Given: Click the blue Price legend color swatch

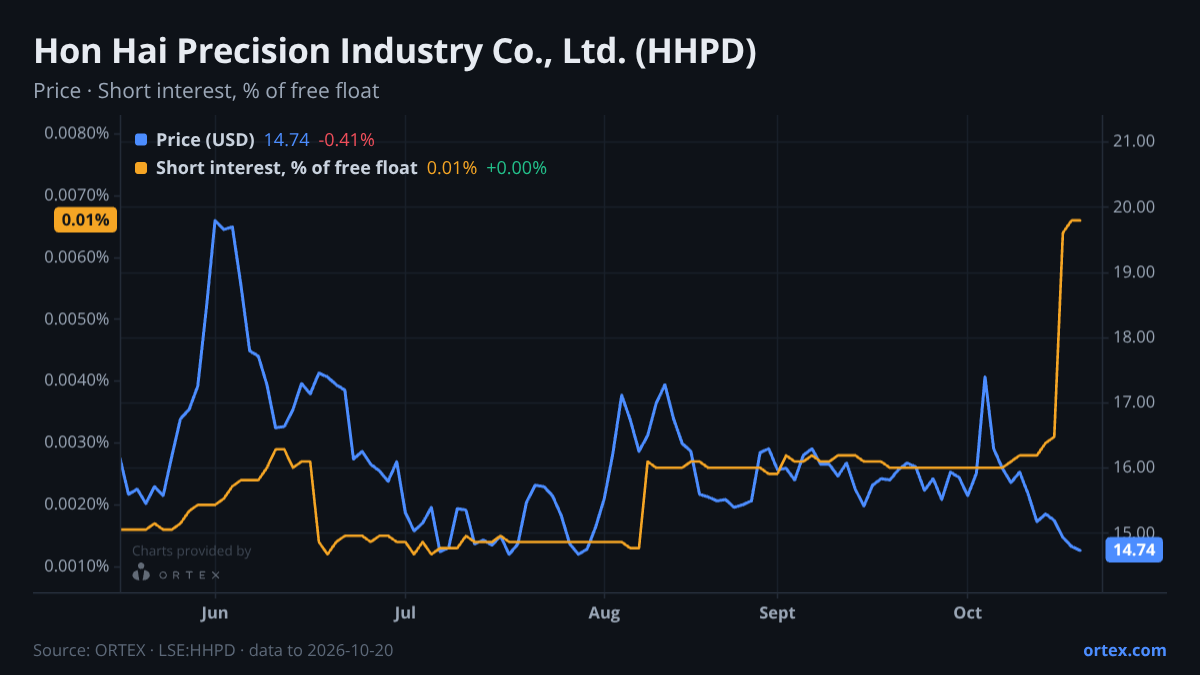Looking at the screenshot, I should point(140,140).
